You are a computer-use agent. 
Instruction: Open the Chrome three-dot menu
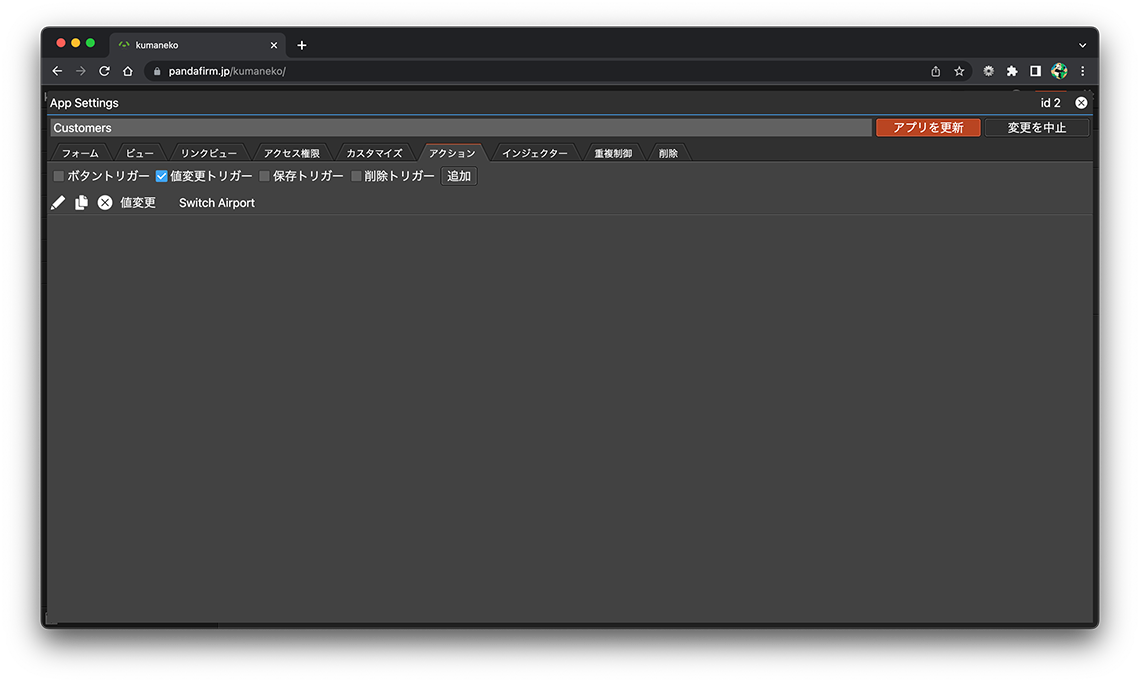(x=1082, y=71)
